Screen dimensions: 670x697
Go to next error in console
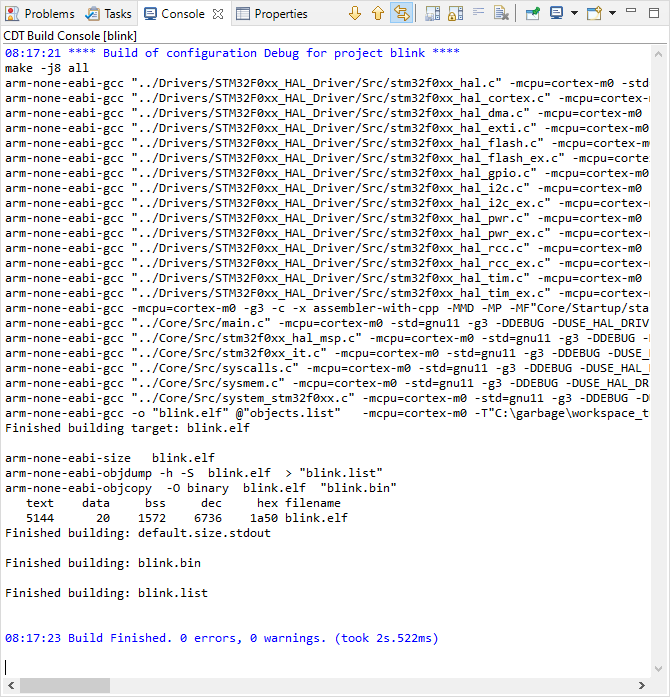pyautogui.click(x=355, y=13)
